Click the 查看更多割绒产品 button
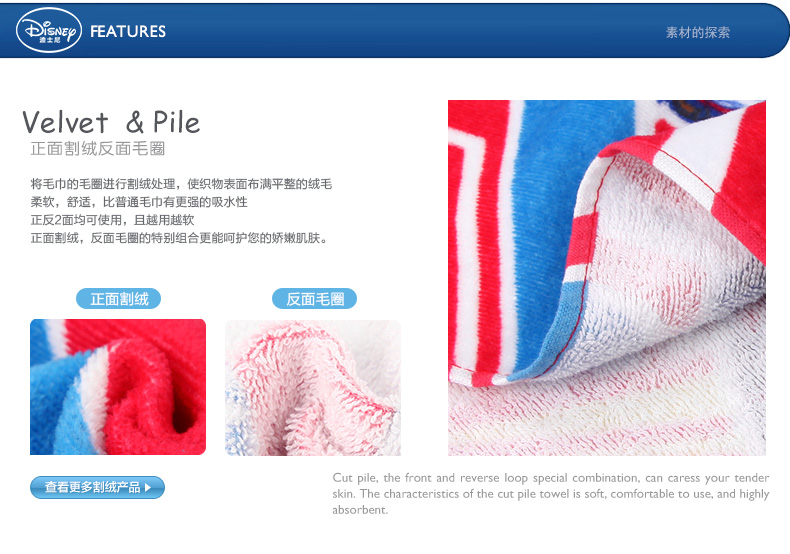This screenshot has width=790, height=554. tap(97, 487)
